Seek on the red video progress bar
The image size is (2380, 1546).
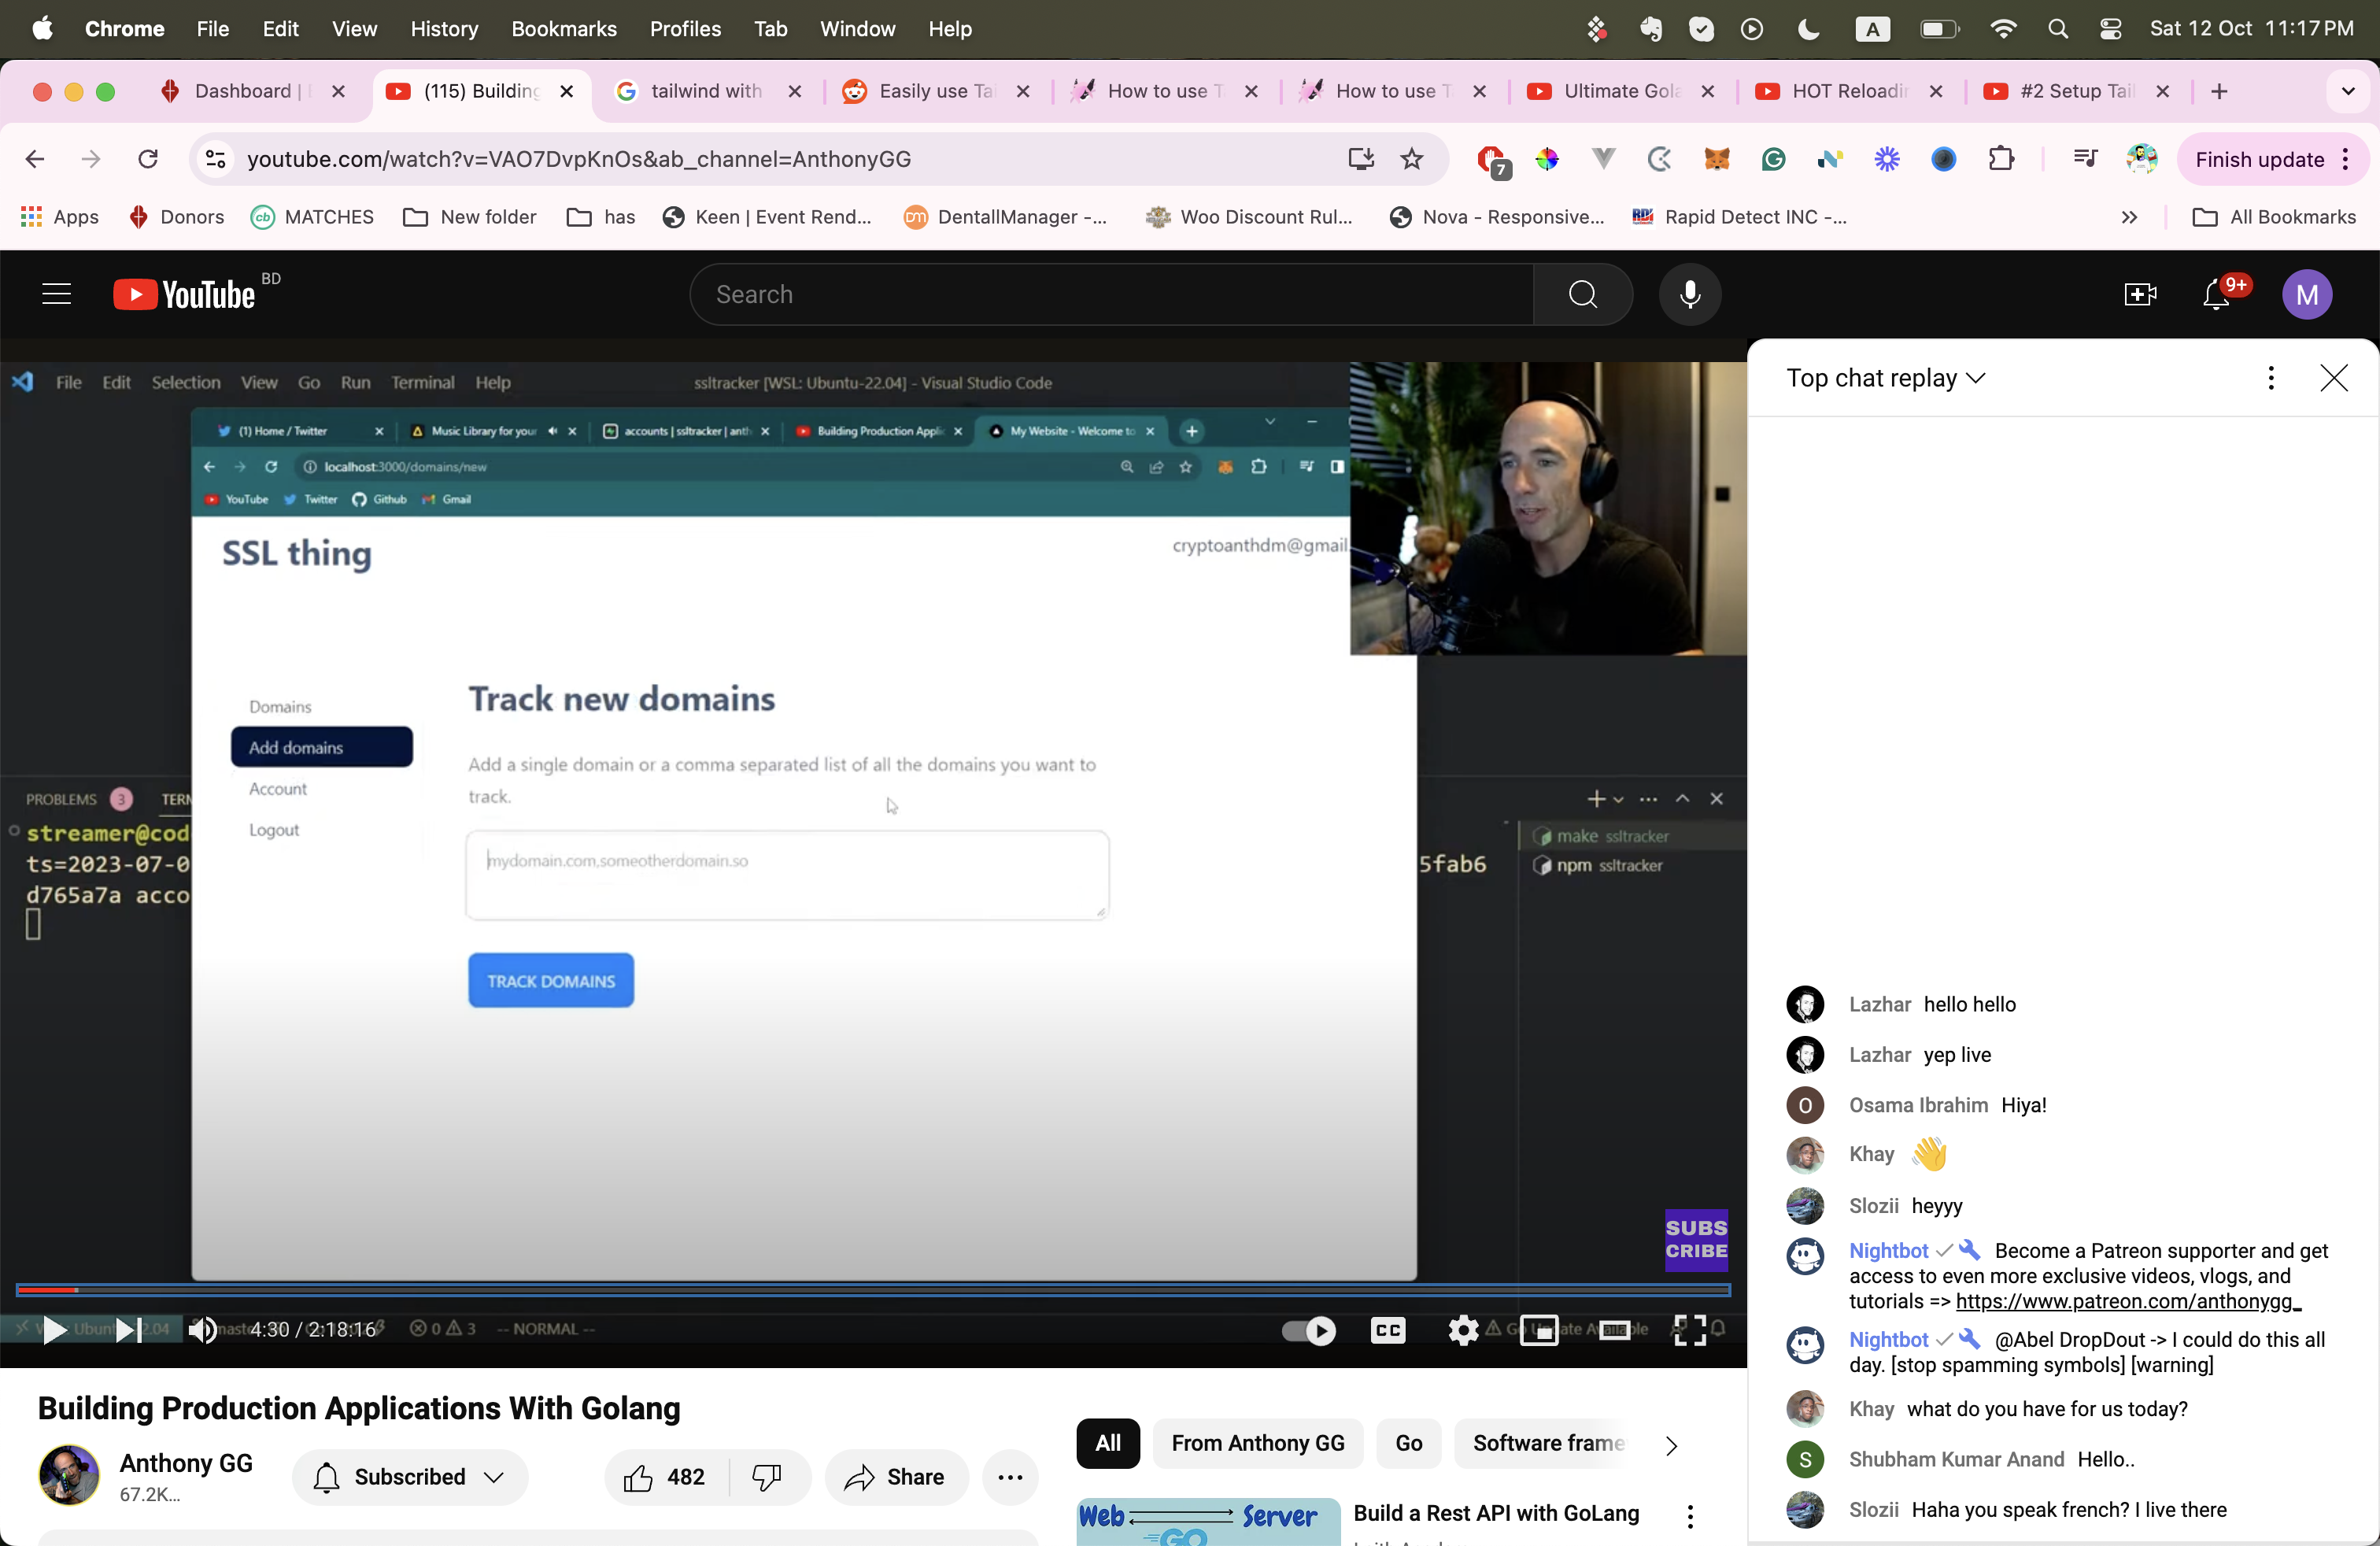pos(873,1290)
